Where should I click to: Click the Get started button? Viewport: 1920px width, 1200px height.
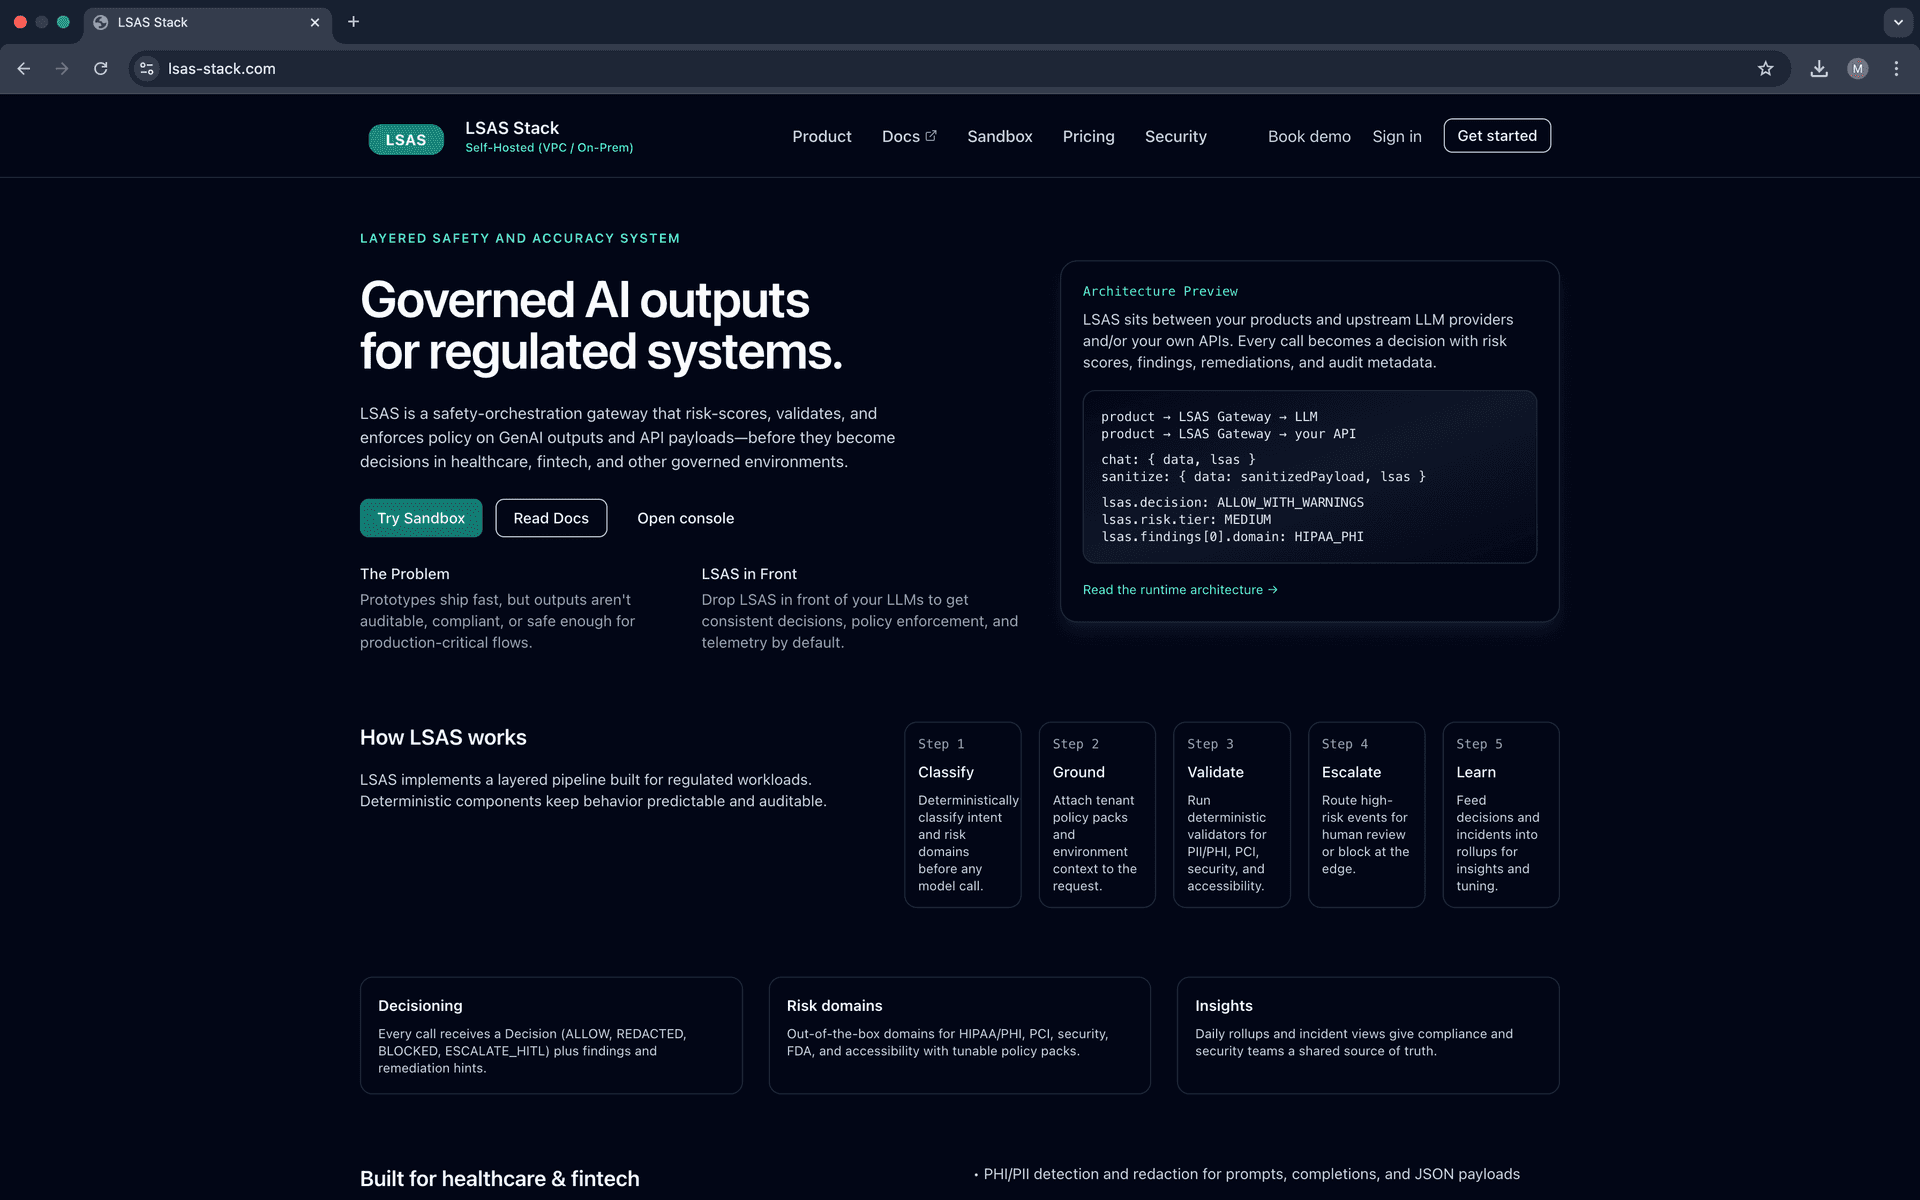(1496, 135)
